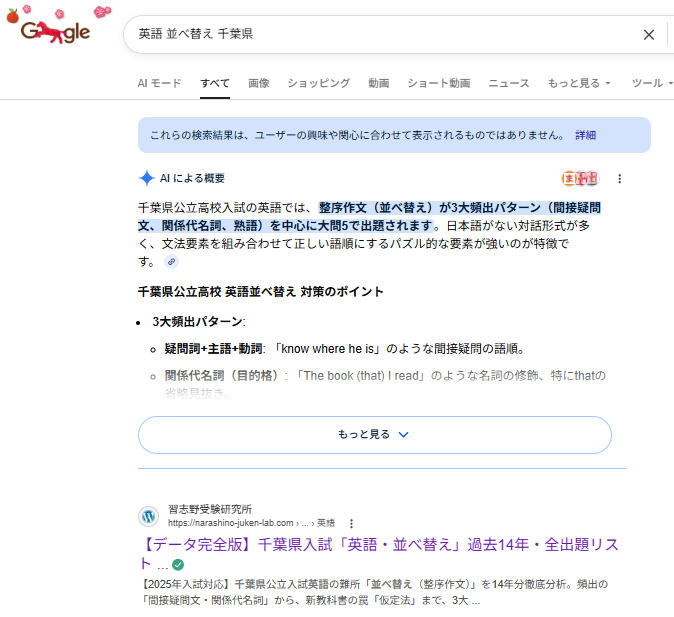Image resolution: width=674 pixels, height=617 pixels.
Task: Switch to the ニュース tab
Action: [508, 83]
